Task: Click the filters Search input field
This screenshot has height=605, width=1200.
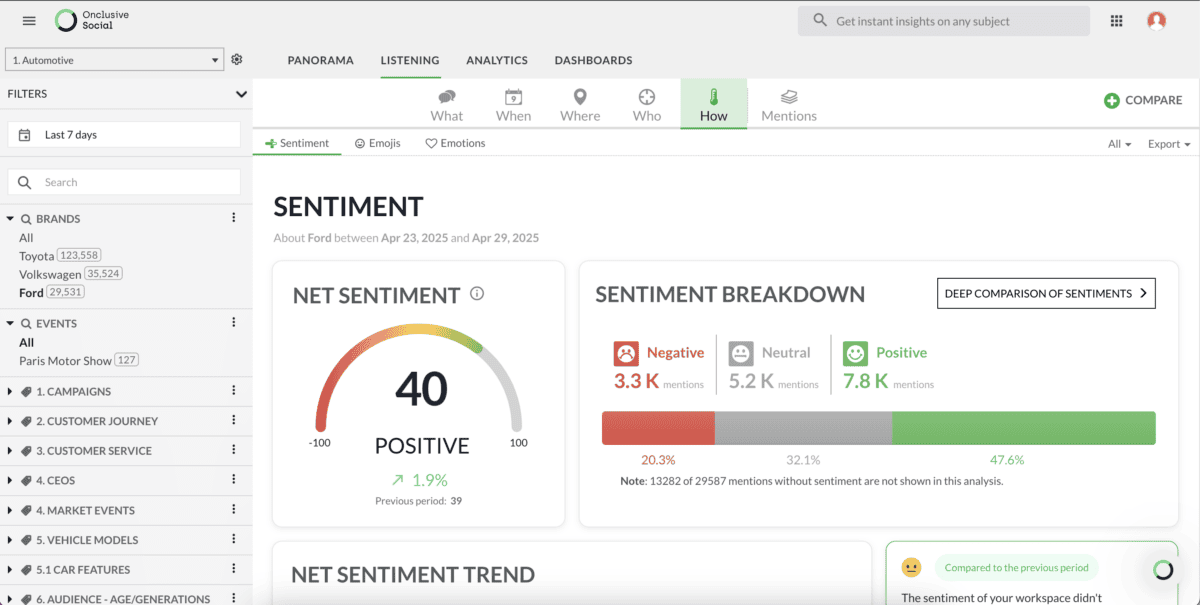Action: (x=124, y=182)
